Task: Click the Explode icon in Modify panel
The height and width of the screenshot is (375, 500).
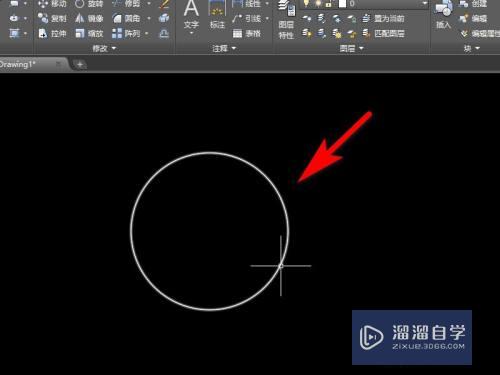Action: 164,18
